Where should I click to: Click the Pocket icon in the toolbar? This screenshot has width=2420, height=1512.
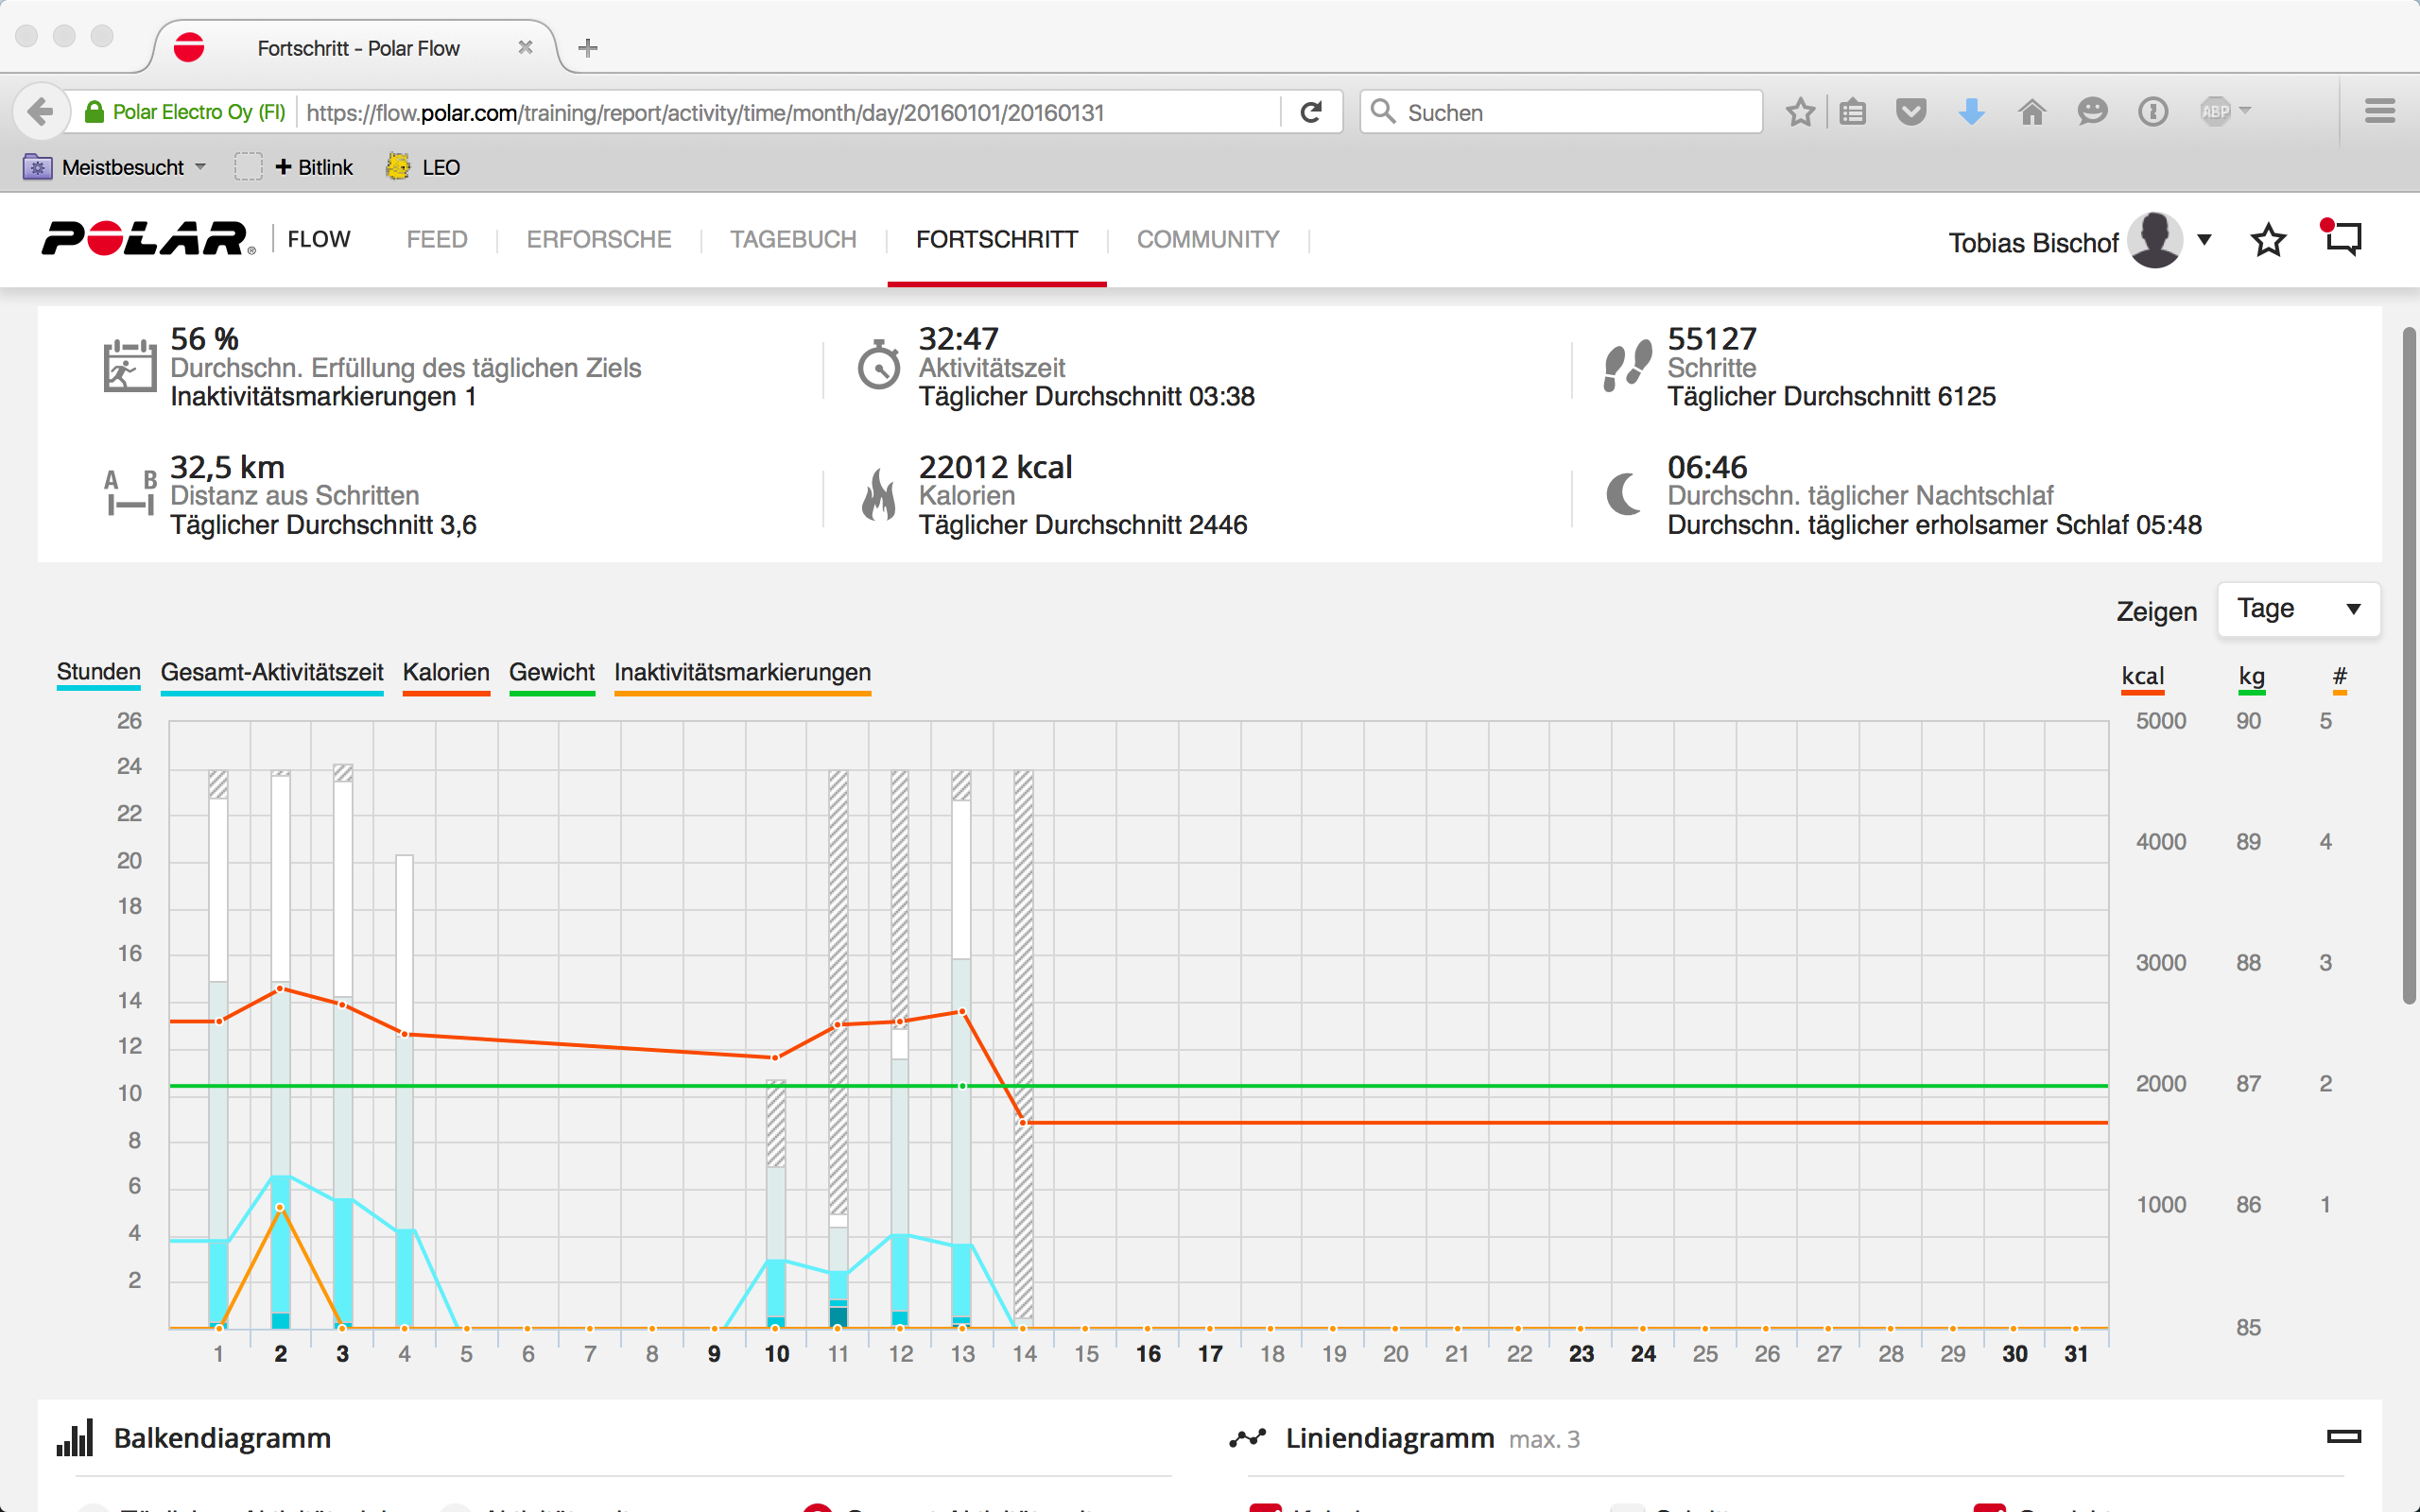[1911, 112]
